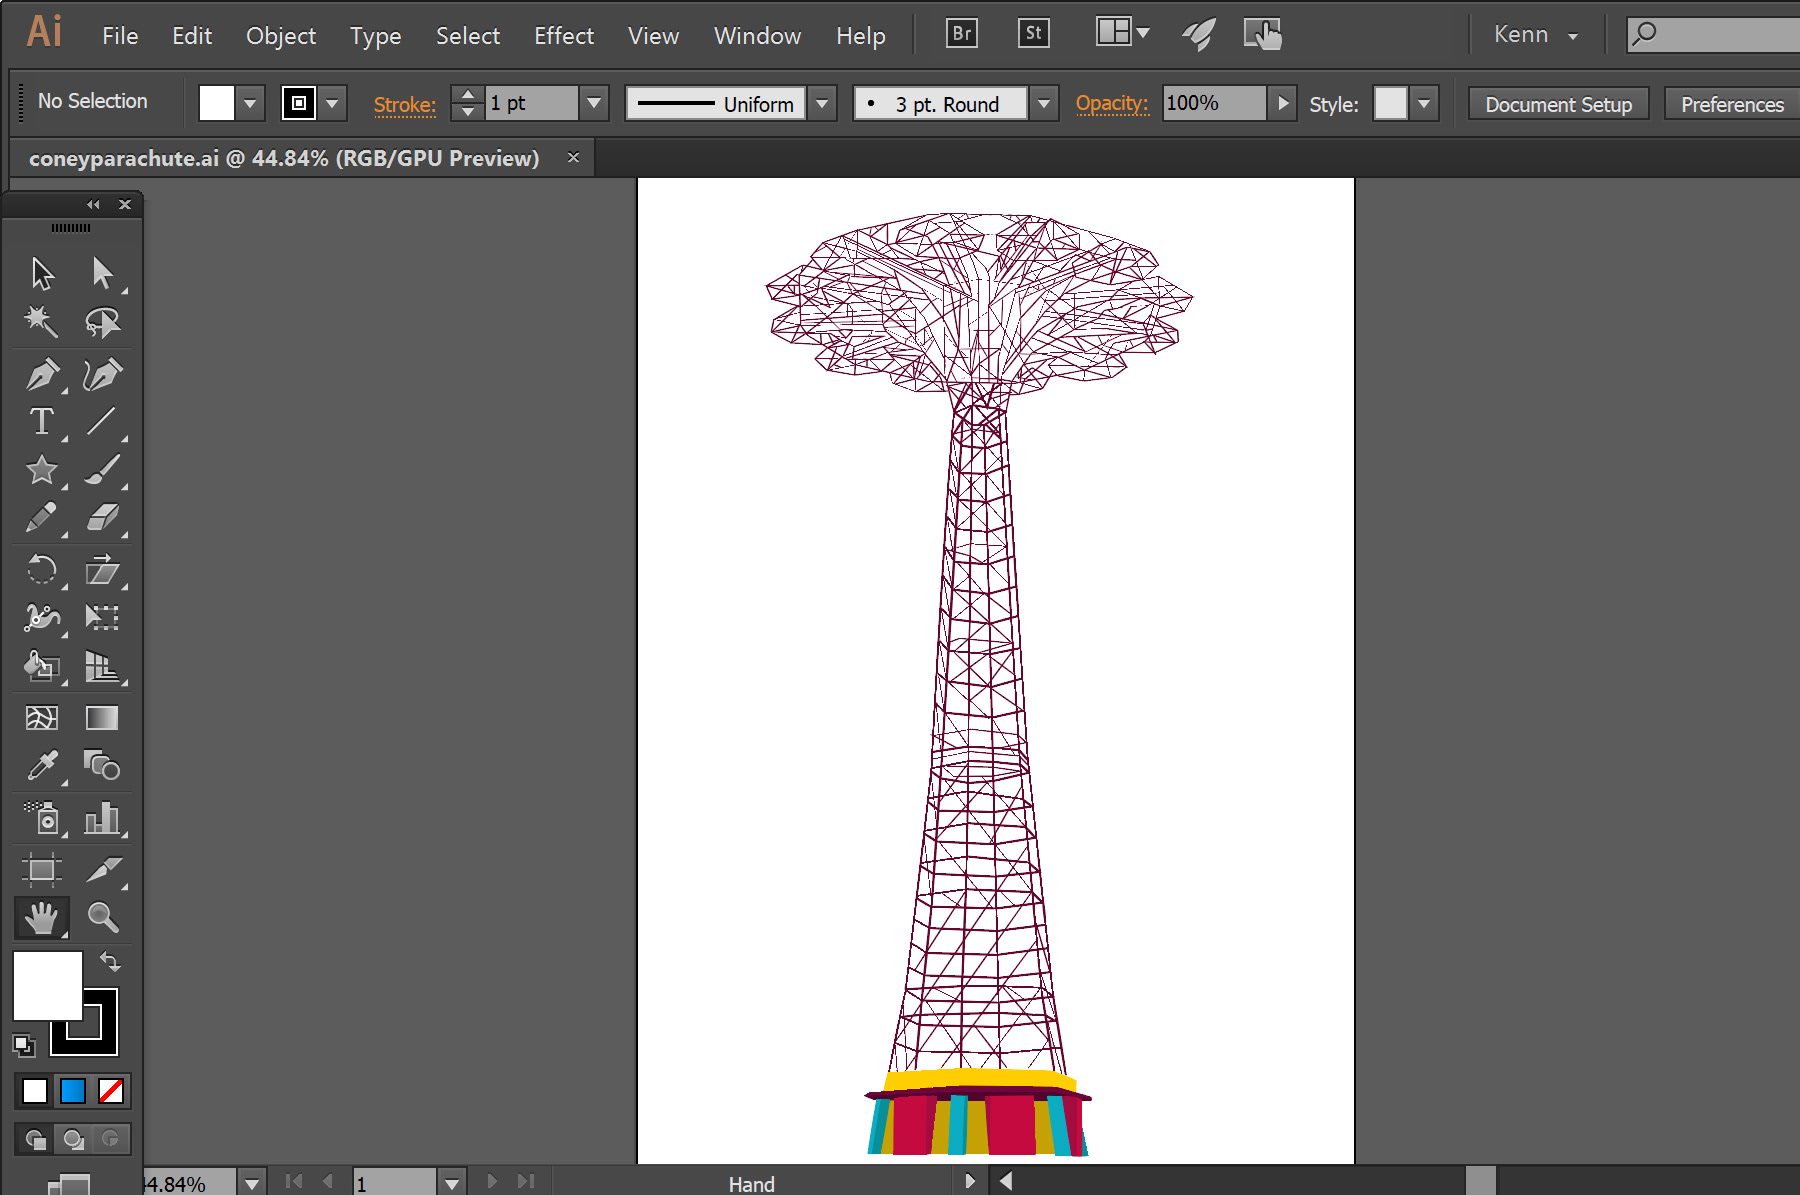Select the Pencil tool
Screen dimensions: 1800x1195
42,517
